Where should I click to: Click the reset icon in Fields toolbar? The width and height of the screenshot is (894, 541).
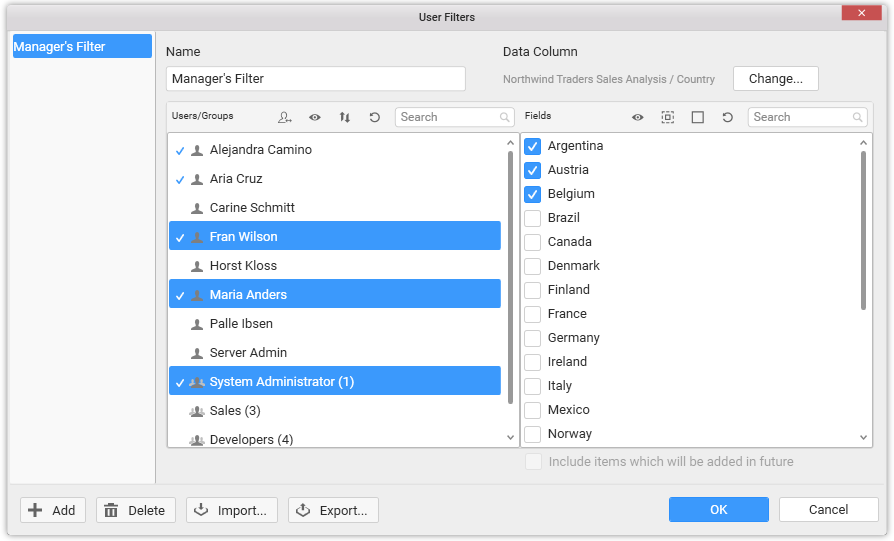click(x=728, y=117)
